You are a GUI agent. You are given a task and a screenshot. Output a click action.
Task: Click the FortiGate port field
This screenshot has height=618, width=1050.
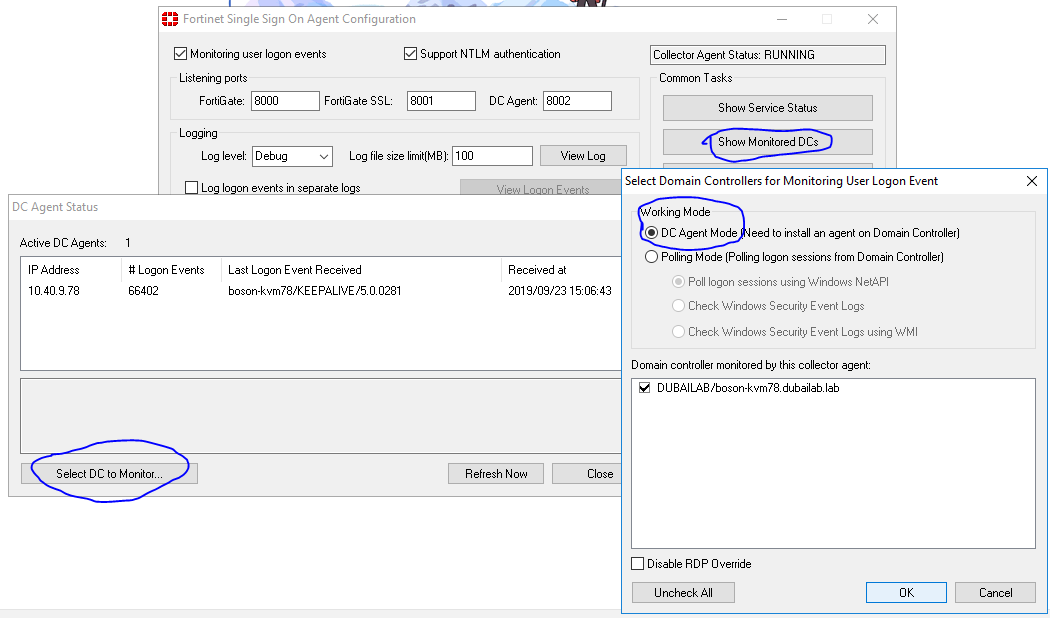point(285,101)
